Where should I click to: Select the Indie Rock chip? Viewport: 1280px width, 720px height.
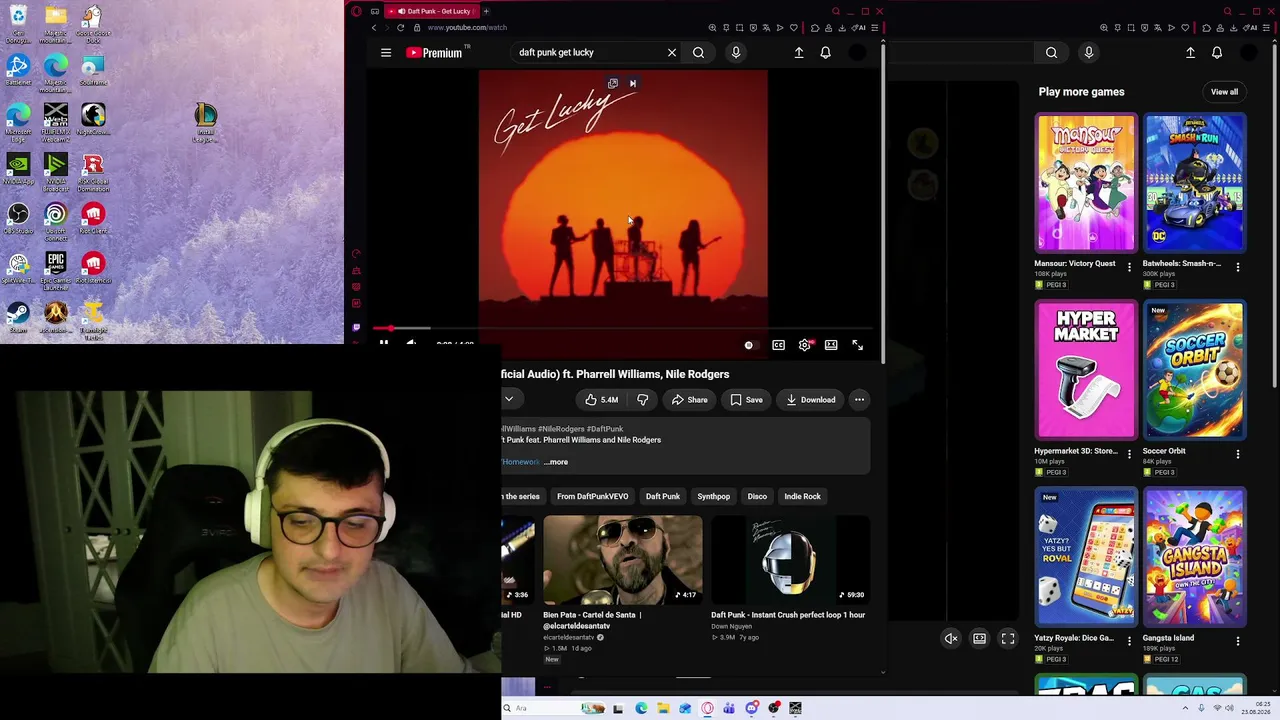803,496
